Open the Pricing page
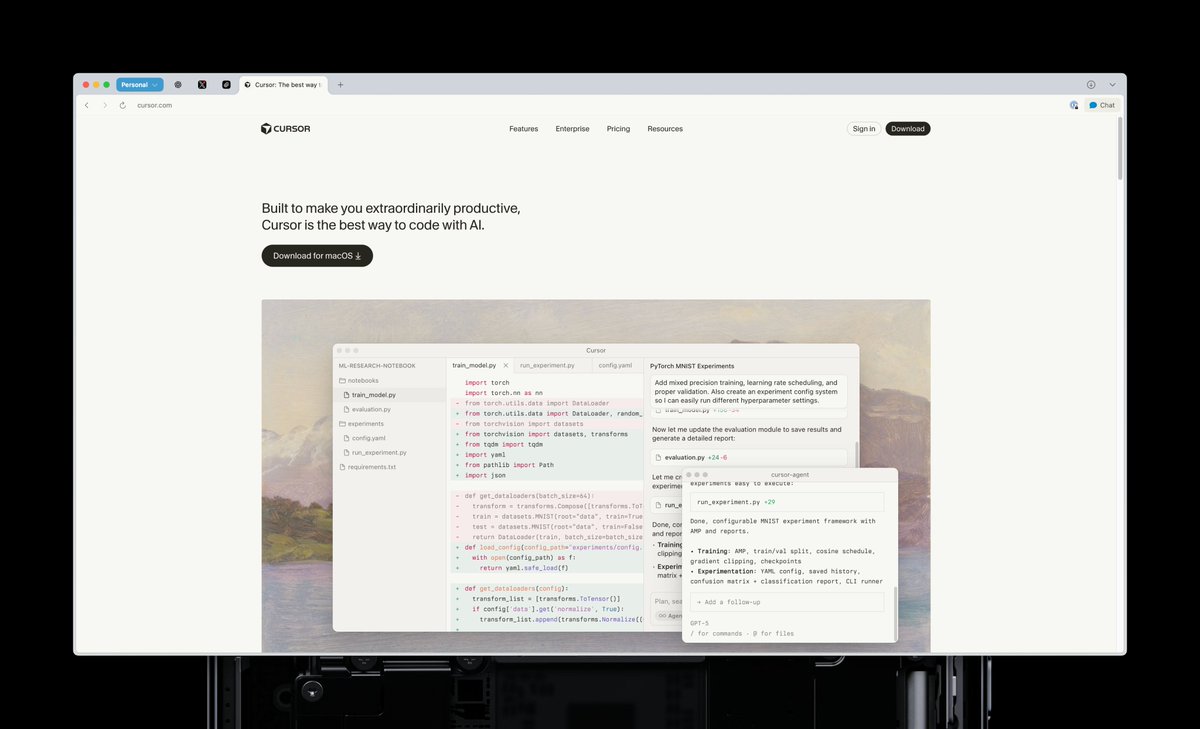 pos(618,129)
